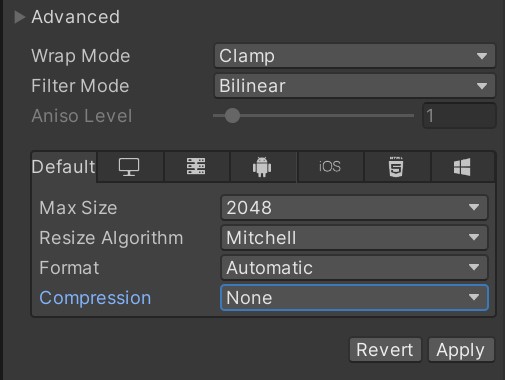This screenshot has height=380, width=505.
Task: Click the Aniso Level value field
Action: 459,116
